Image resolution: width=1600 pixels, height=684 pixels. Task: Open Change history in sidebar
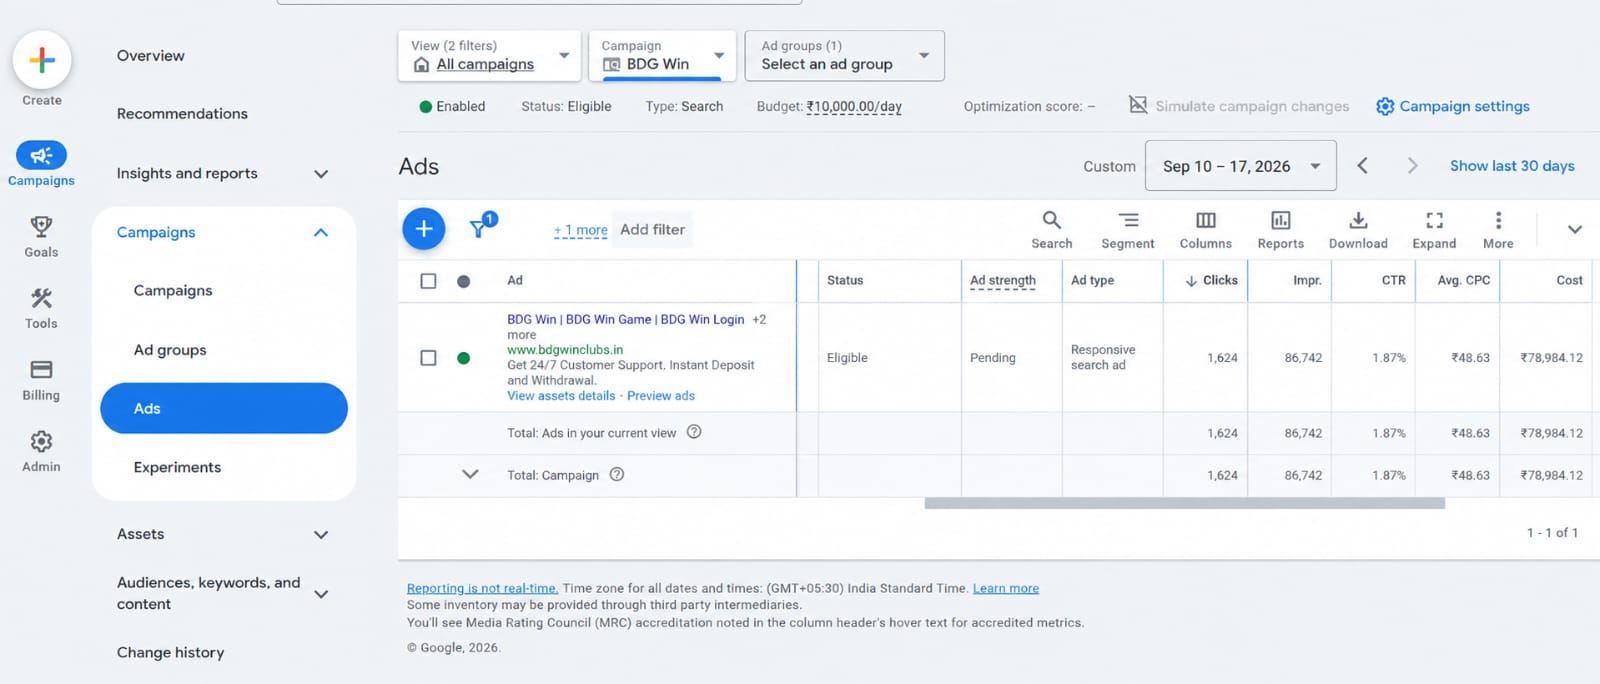[x=171, y=652]
